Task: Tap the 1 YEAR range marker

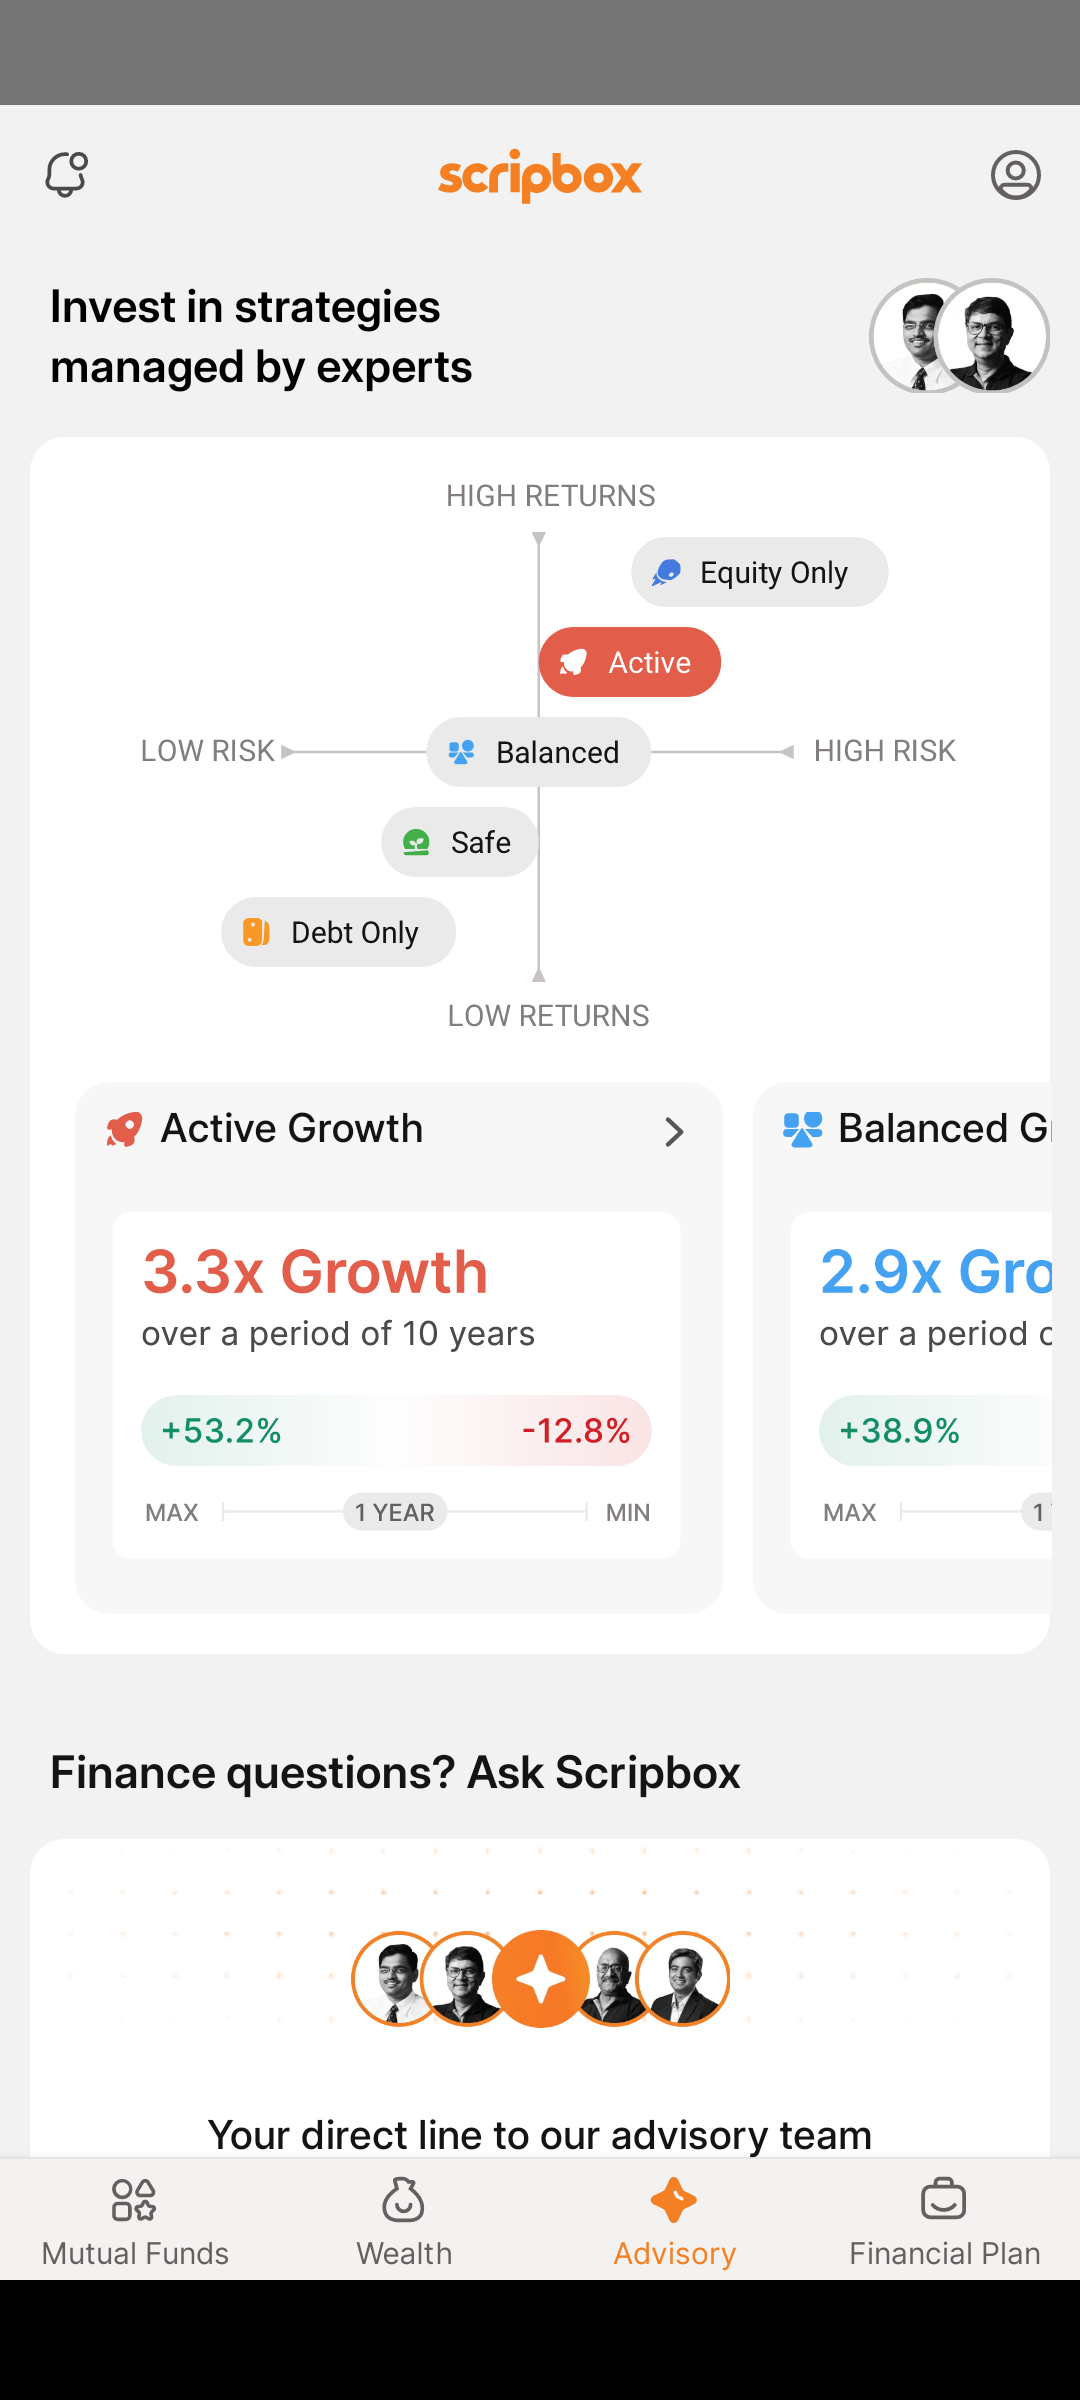Action: coord(395,1512)
